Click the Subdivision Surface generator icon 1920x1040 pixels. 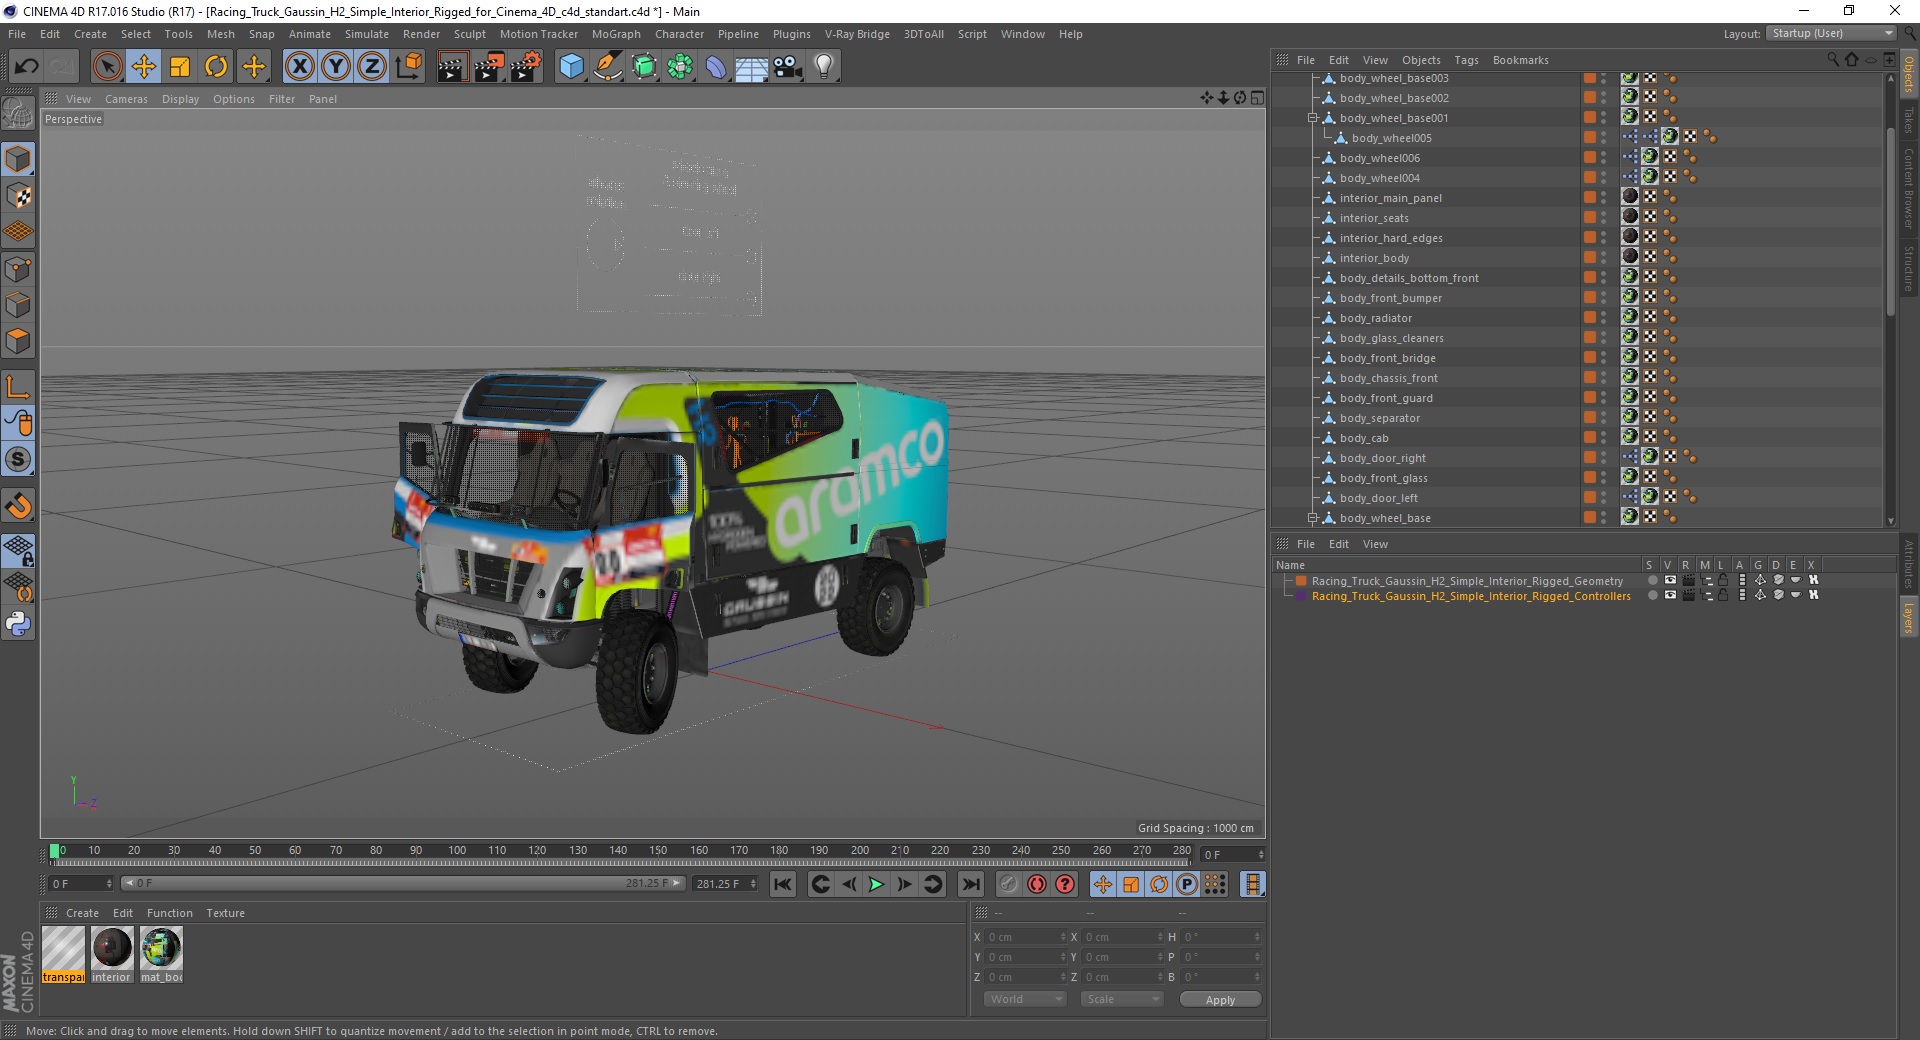tap(645, 67)
